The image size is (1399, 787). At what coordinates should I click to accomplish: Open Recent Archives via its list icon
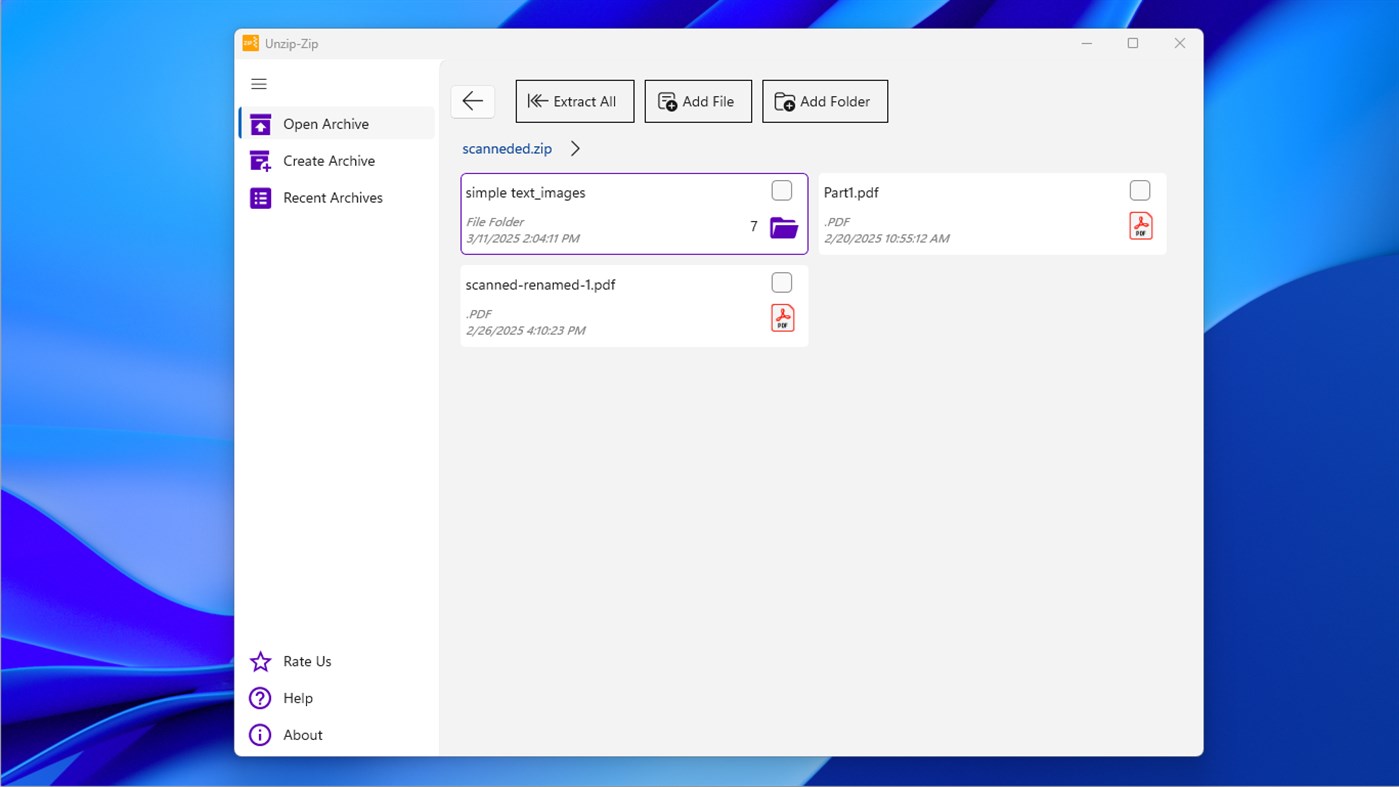[x=260, y=197]
